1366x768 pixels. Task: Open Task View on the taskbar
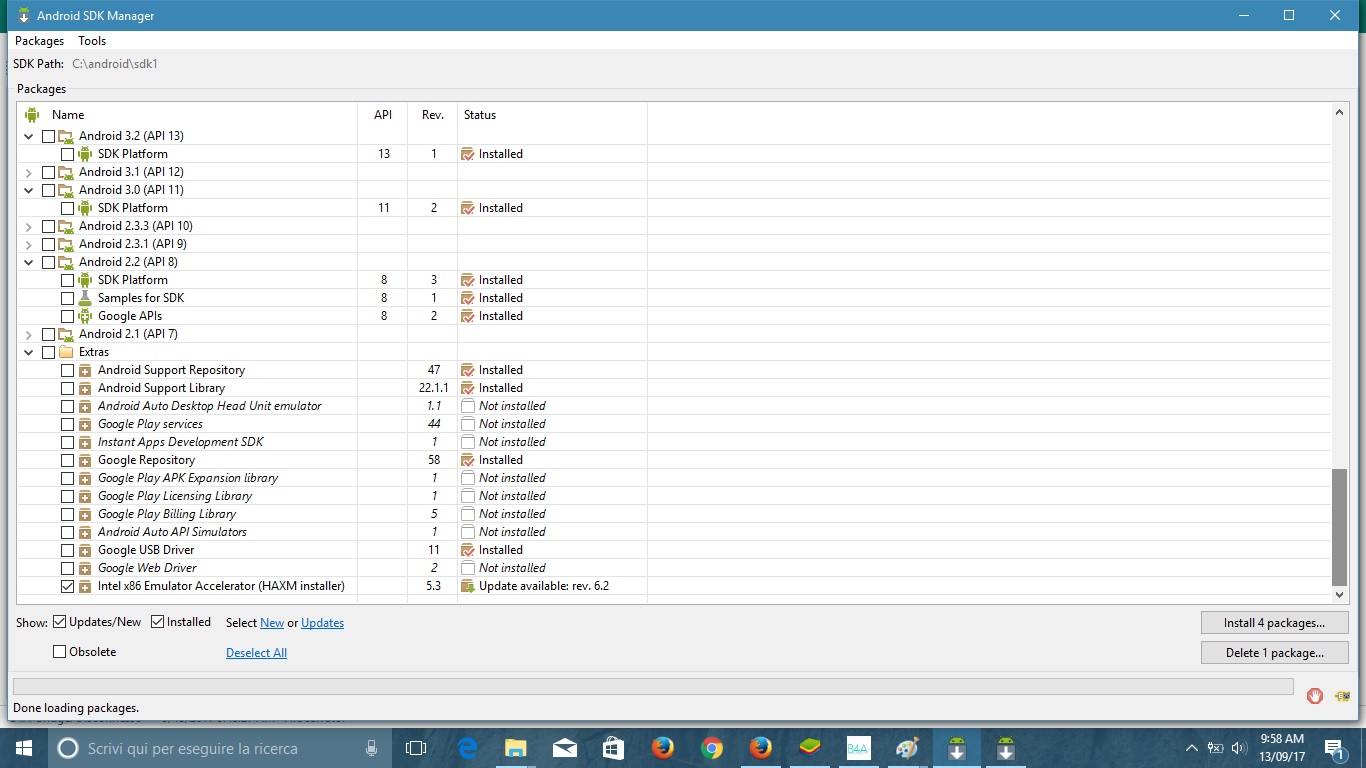pos(416,748)
